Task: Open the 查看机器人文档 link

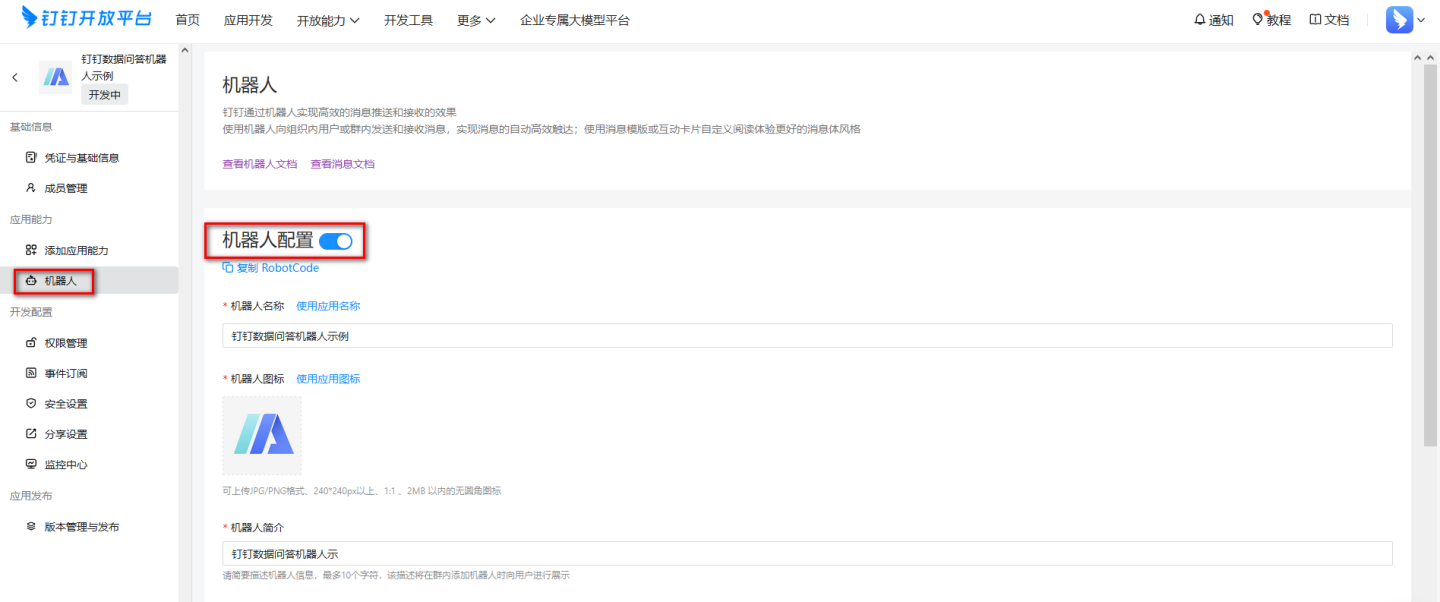Action: click(259, 164)
